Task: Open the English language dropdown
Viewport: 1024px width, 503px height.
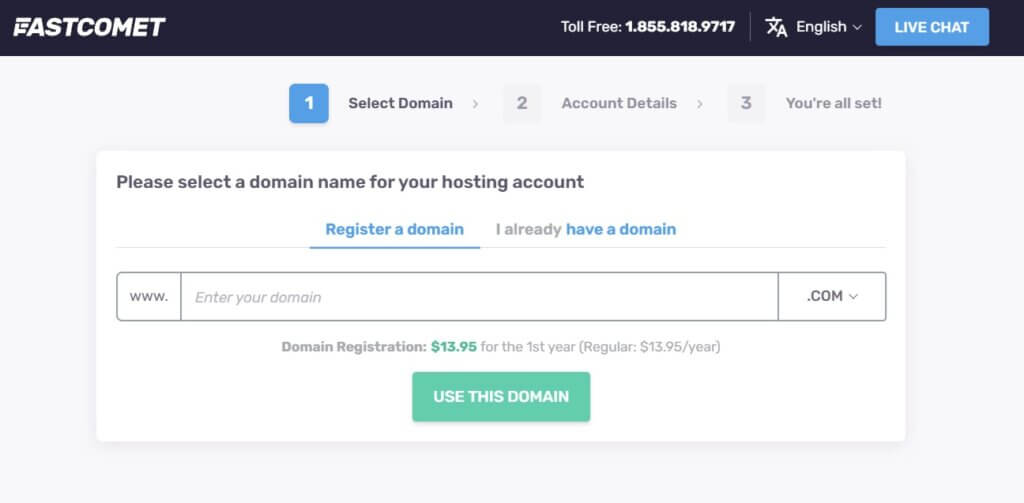Action: point(829,27)
